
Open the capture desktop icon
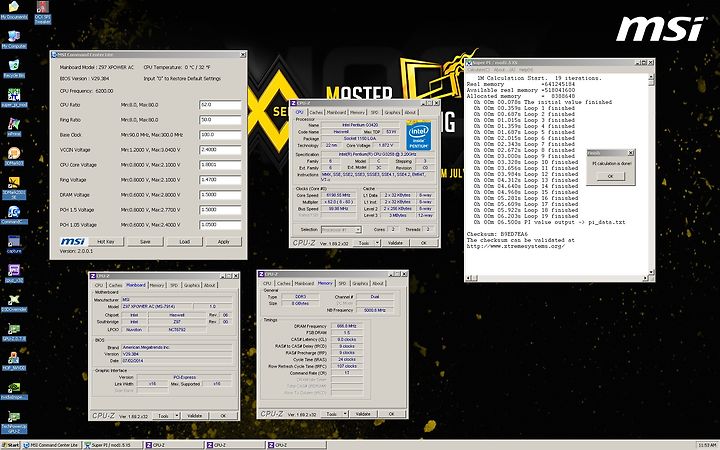coord(14,242)
